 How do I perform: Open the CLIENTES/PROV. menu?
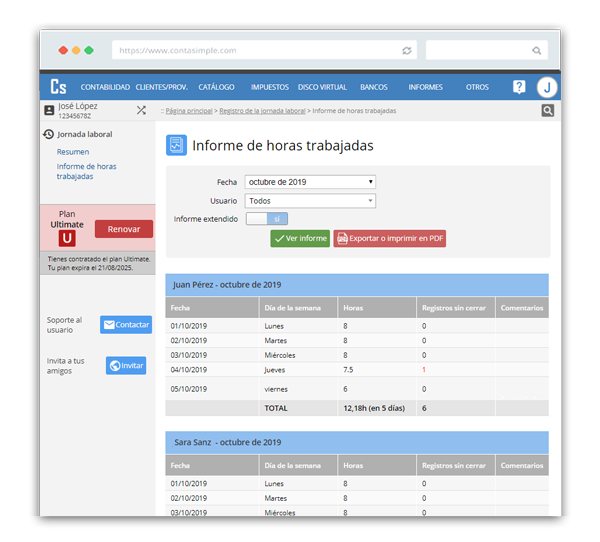pos(161,87)
